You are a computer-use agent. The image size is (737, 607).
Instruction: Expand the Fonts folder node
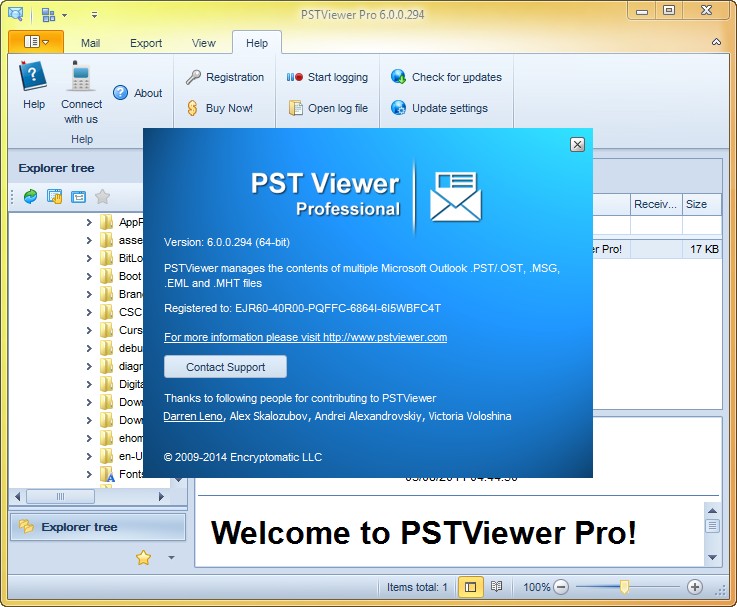point(89,474)
